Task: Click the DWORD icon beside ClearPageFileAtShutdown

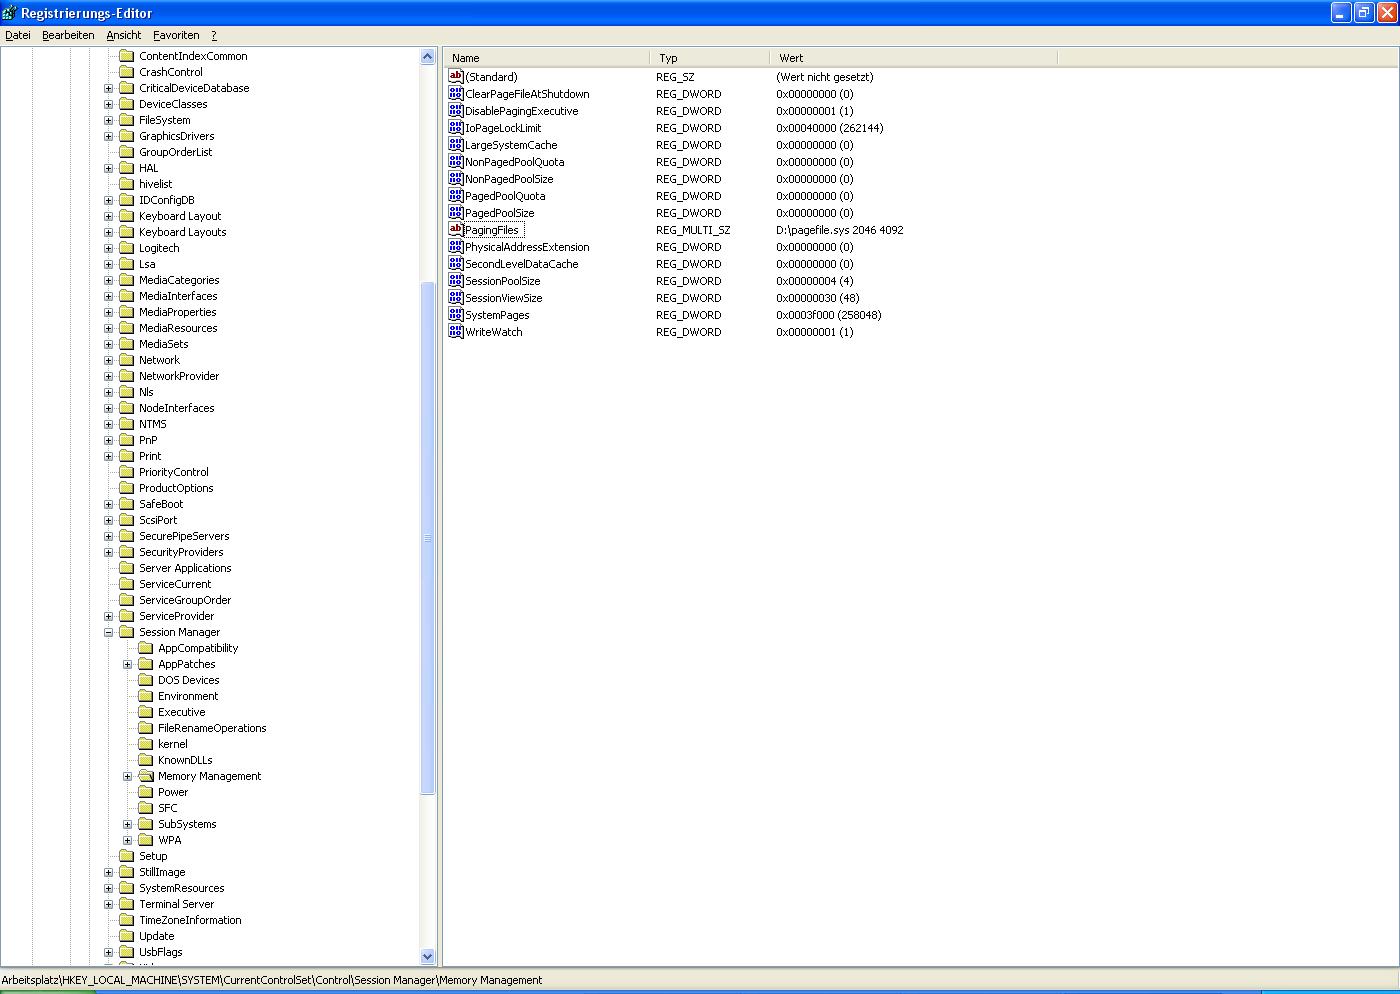Action: [x=456, y=94]
